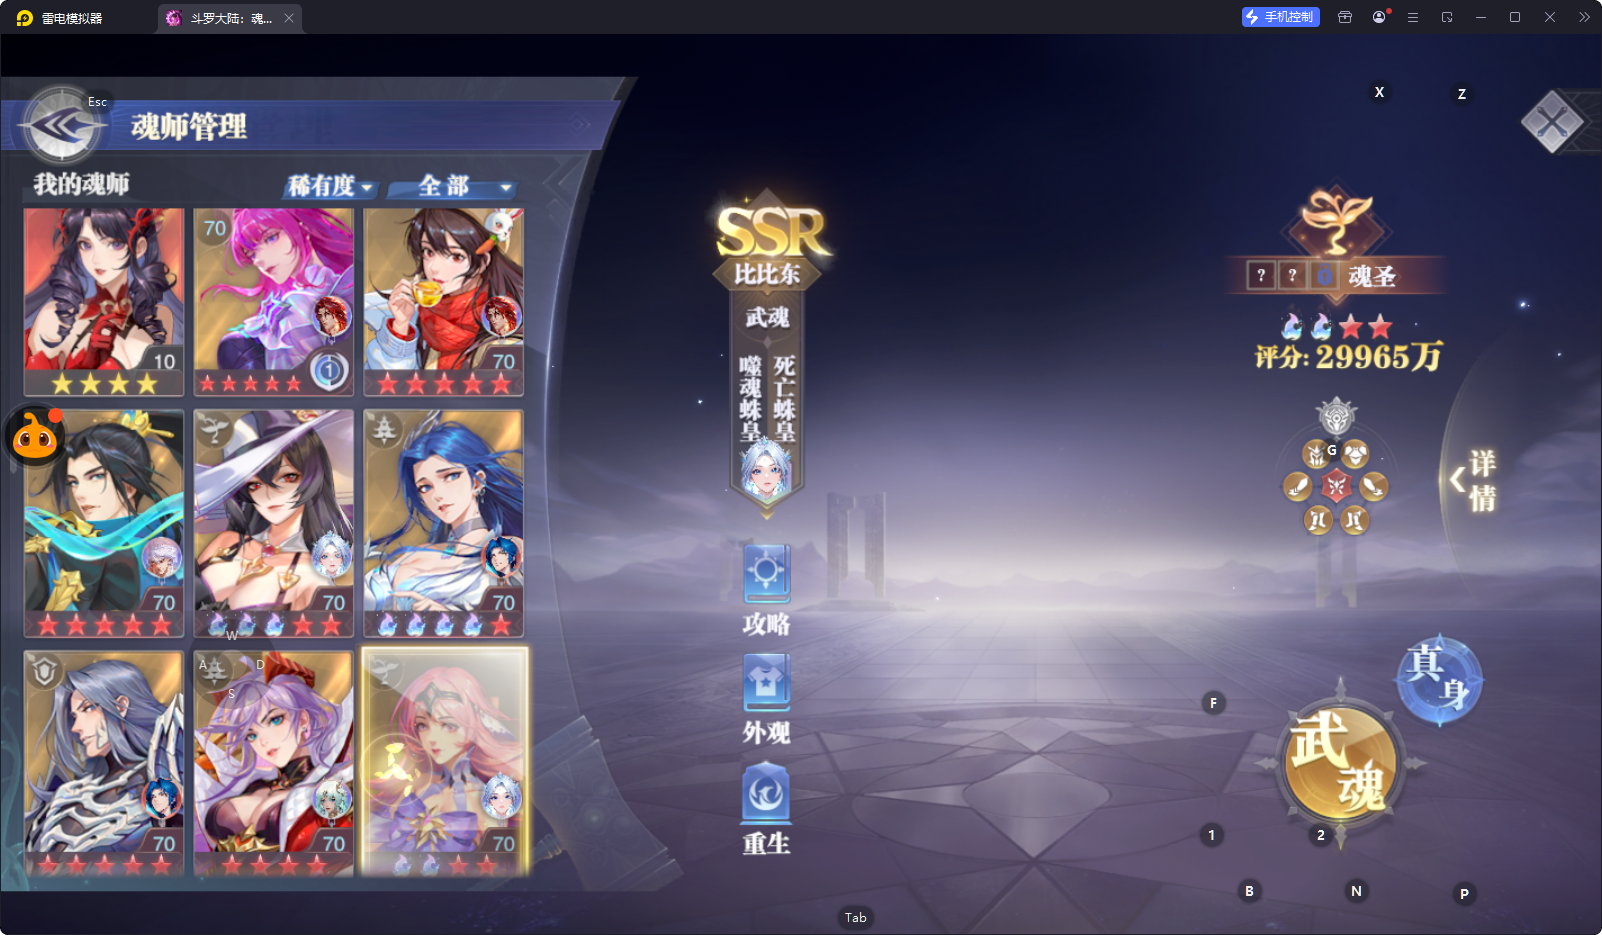The height and width of the screenshot is (935, 1602).
Task: Select the blue-haired woman hero card
Action: coord(444,523)
